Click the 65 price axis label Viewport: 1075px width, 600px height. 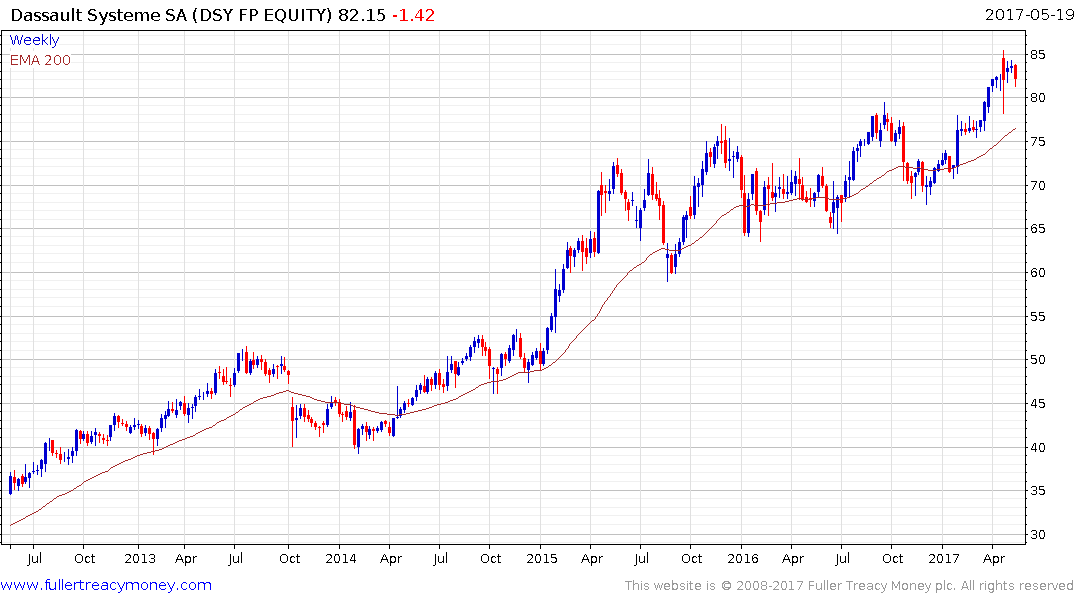[x=1037, y=229]
